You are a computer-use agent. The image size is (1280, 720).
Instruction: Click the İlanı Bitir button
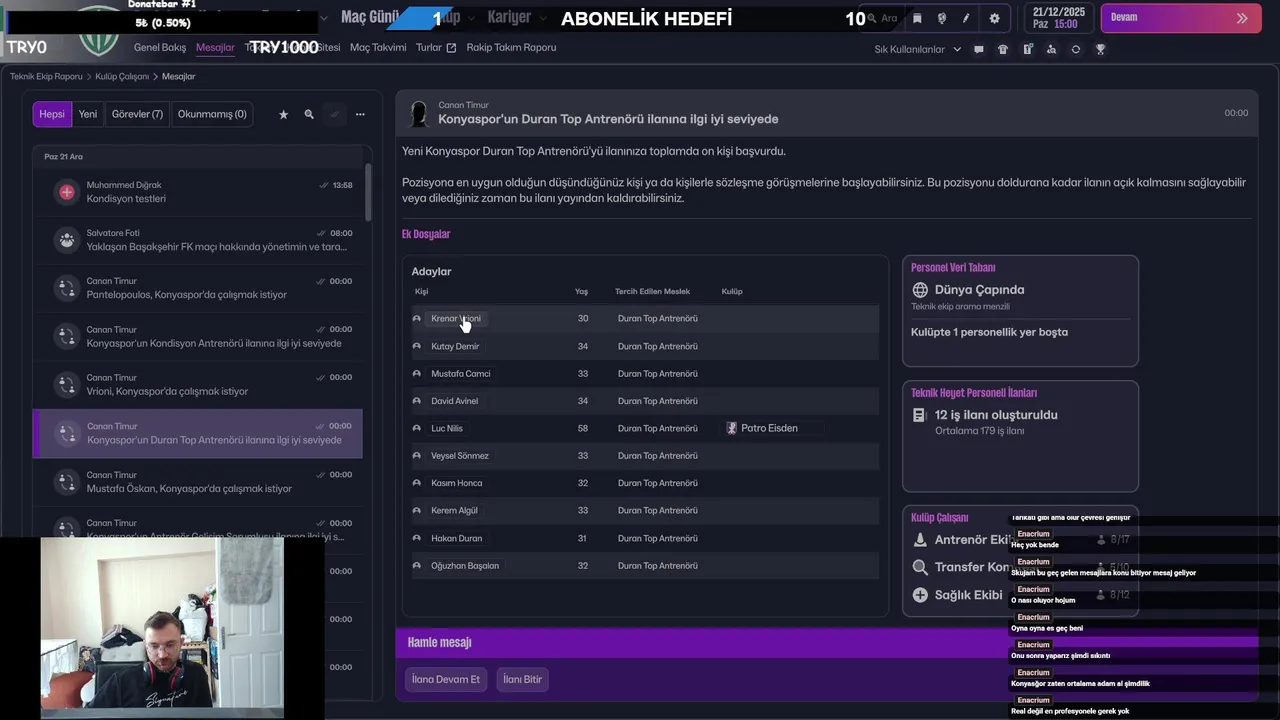522,680
